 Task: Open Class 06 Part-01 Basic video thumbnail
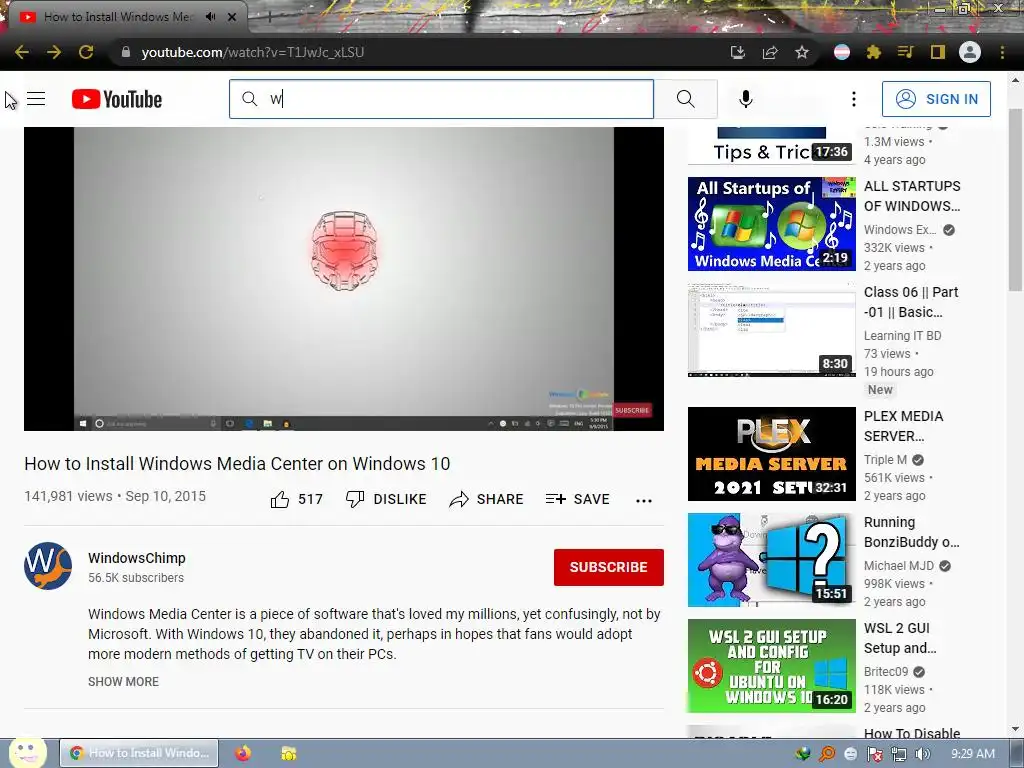(x=771, y=330)
